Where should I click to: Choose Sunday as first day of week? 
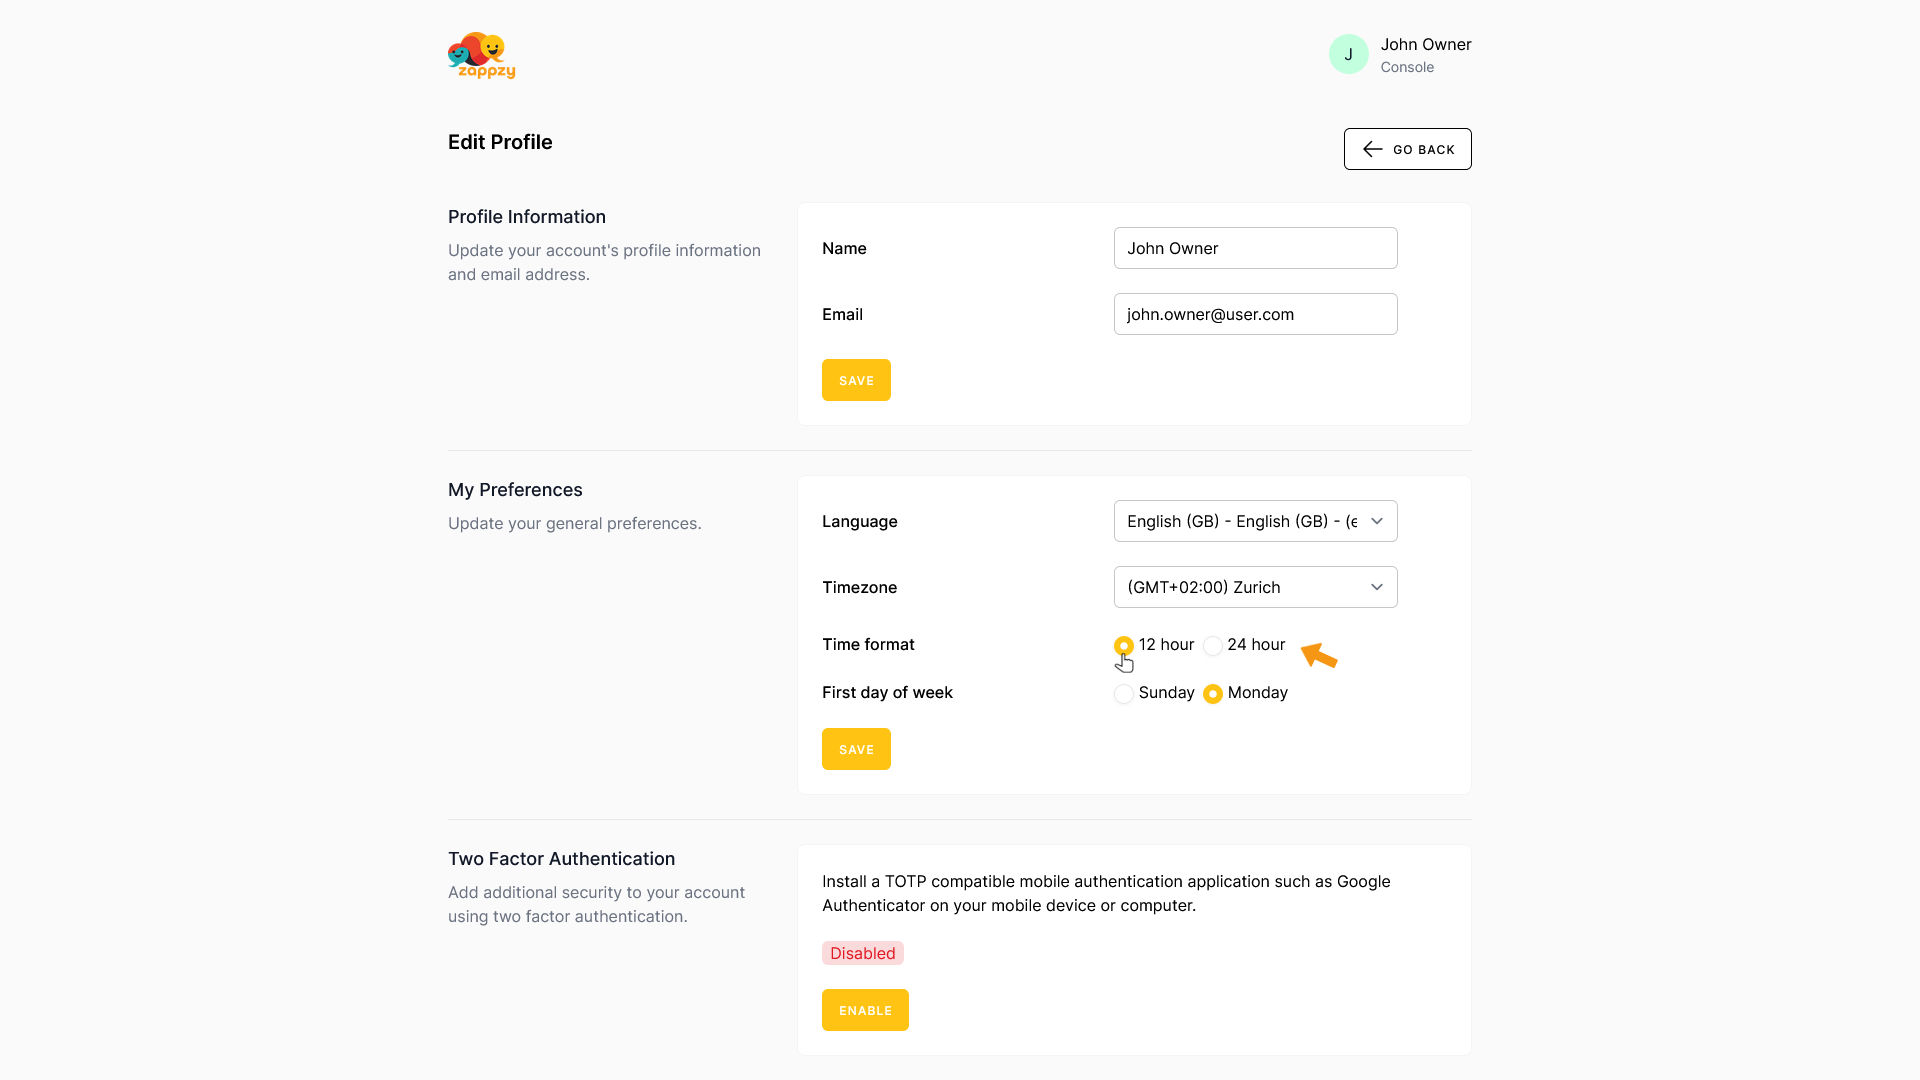1124,694
